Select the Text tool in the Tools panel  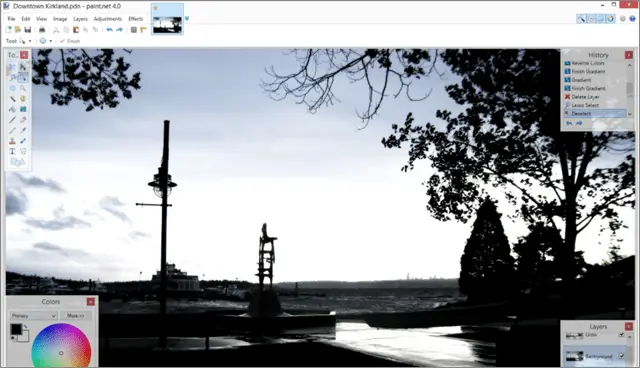[12, 151]
